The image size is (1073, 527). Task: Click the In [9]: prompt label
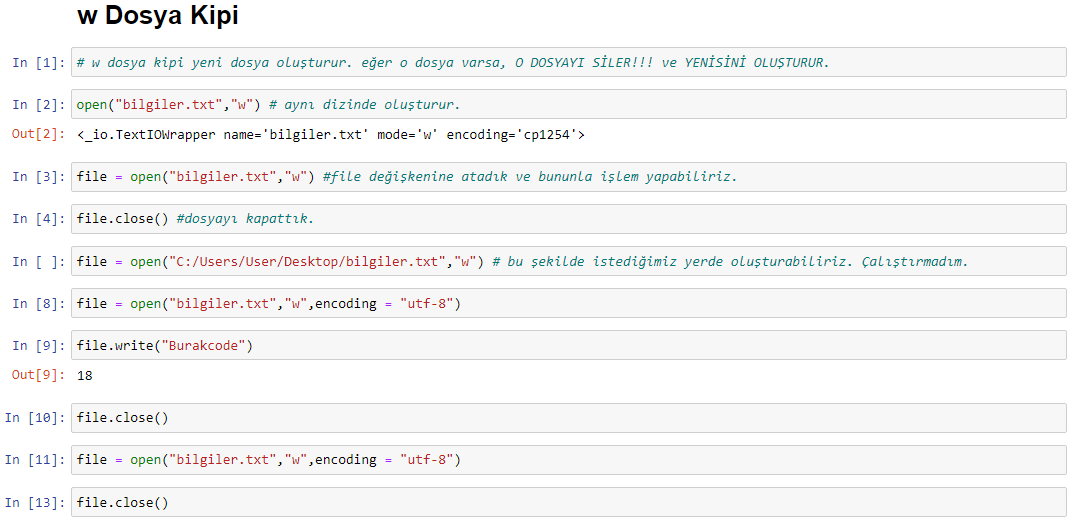click(38, 346)
